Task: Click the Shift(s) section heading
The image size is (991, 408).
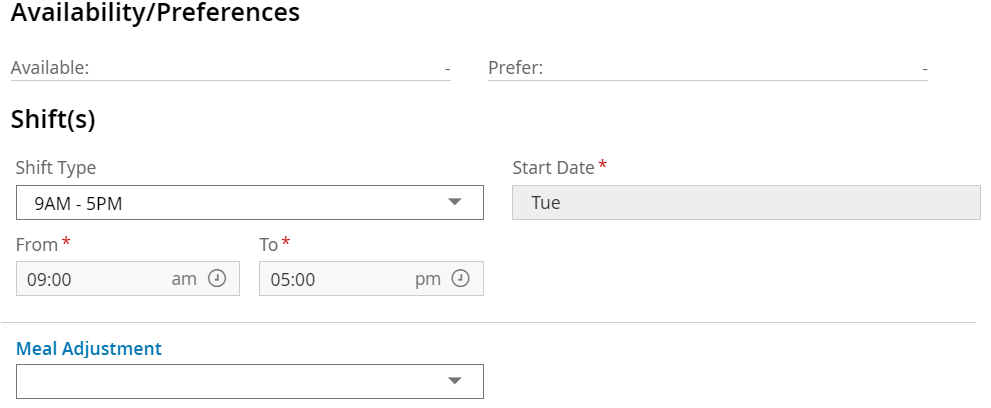Action: 53,120
